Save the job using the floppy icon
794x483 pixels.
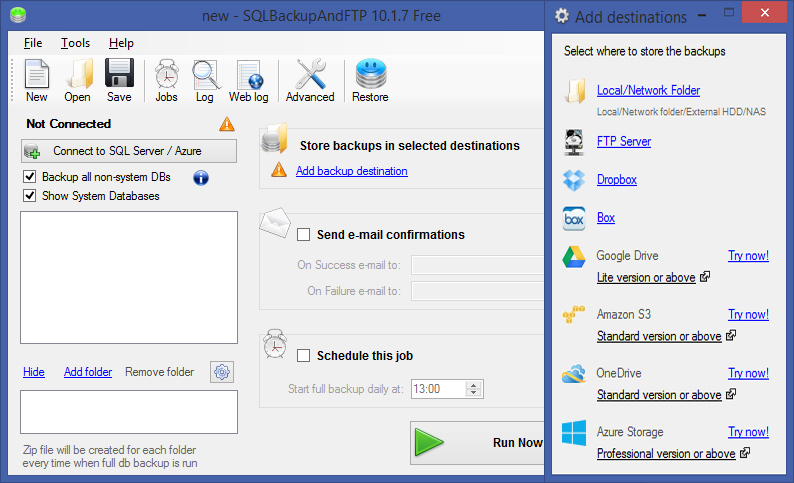pyautogui.click(x=120, y=73)
